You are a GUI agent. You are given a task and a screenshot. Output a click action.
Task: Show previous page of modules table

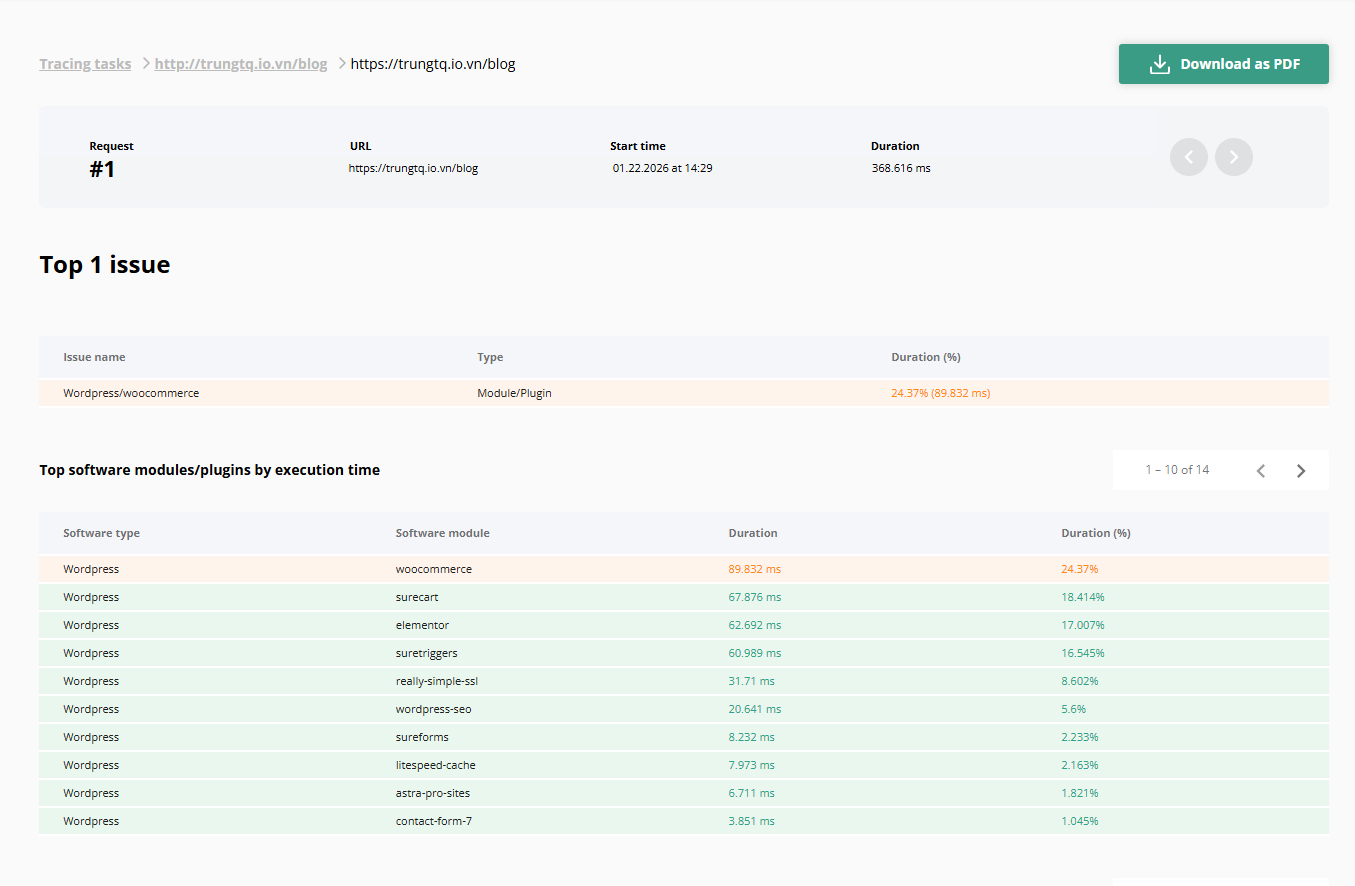point(1261,470)
